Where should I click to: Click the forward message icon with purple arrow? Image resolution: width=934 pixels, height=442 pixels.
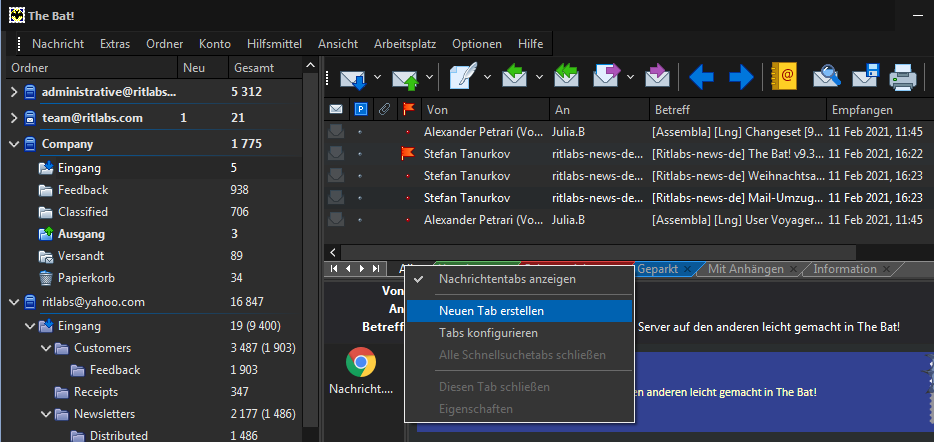click(x=608, y=77)
